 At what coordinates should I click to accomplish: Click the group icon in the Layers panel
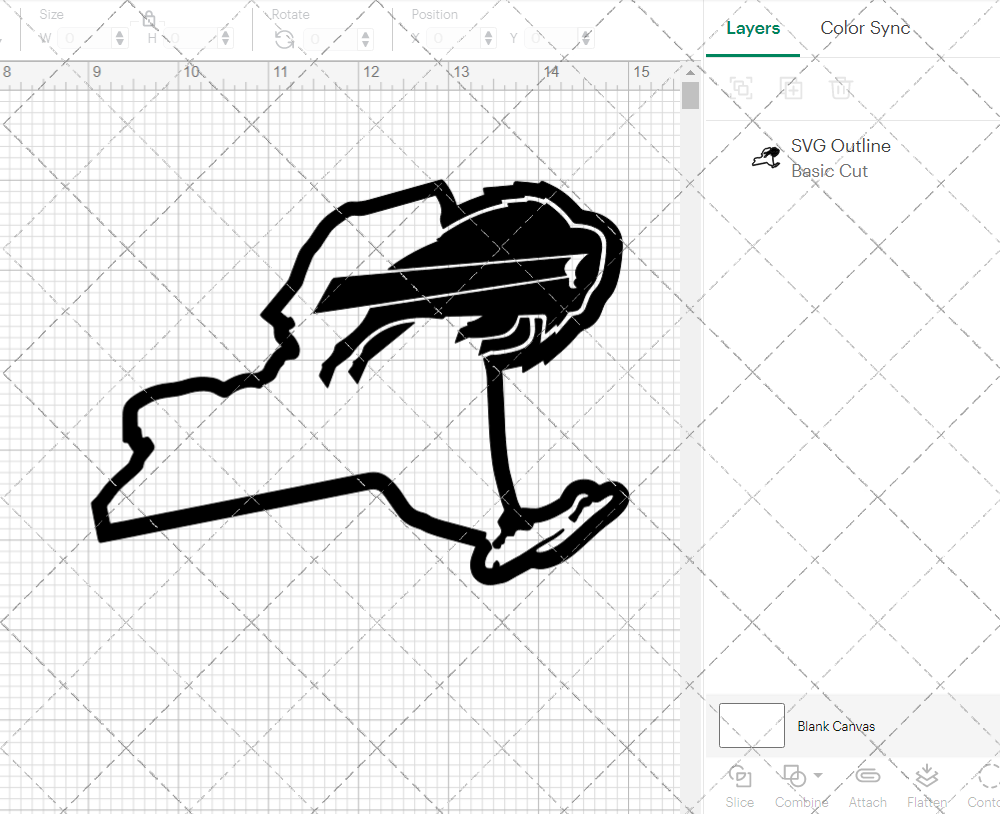tap(741, 88)
